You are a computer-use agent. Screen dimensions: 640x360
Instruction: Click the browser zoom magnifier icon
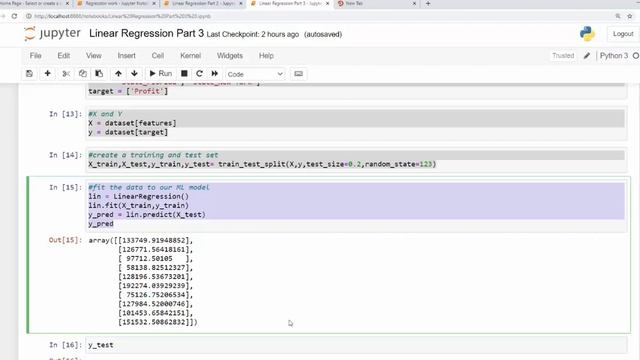(618, 16)
